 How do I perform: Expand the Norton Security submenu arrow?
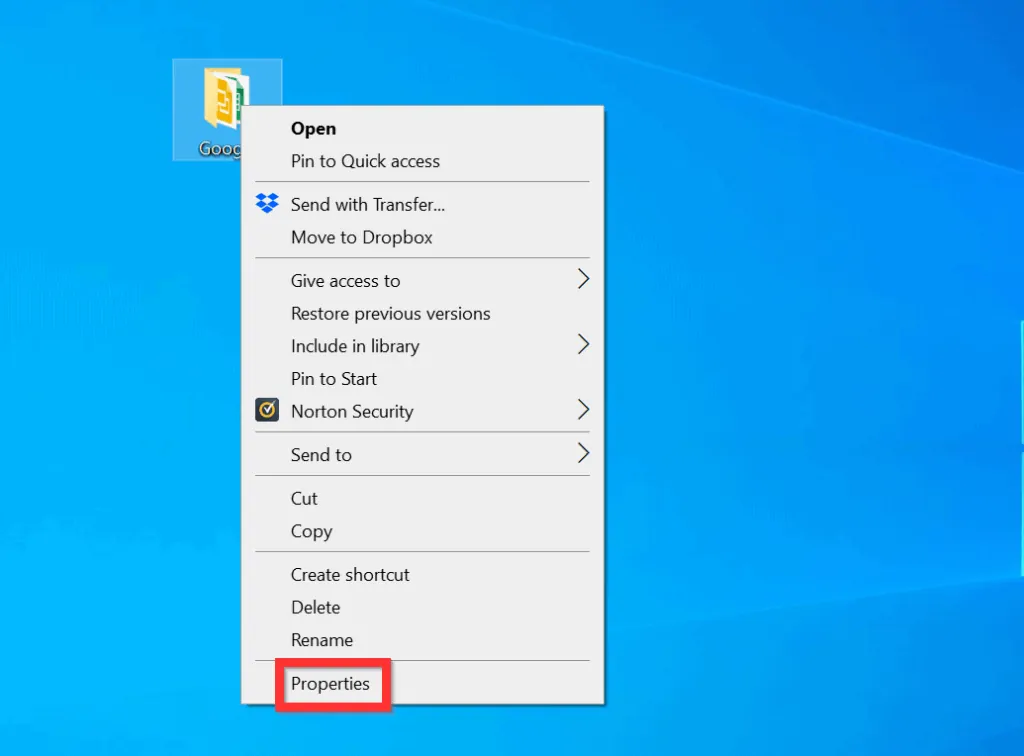[x=583, y=411]
